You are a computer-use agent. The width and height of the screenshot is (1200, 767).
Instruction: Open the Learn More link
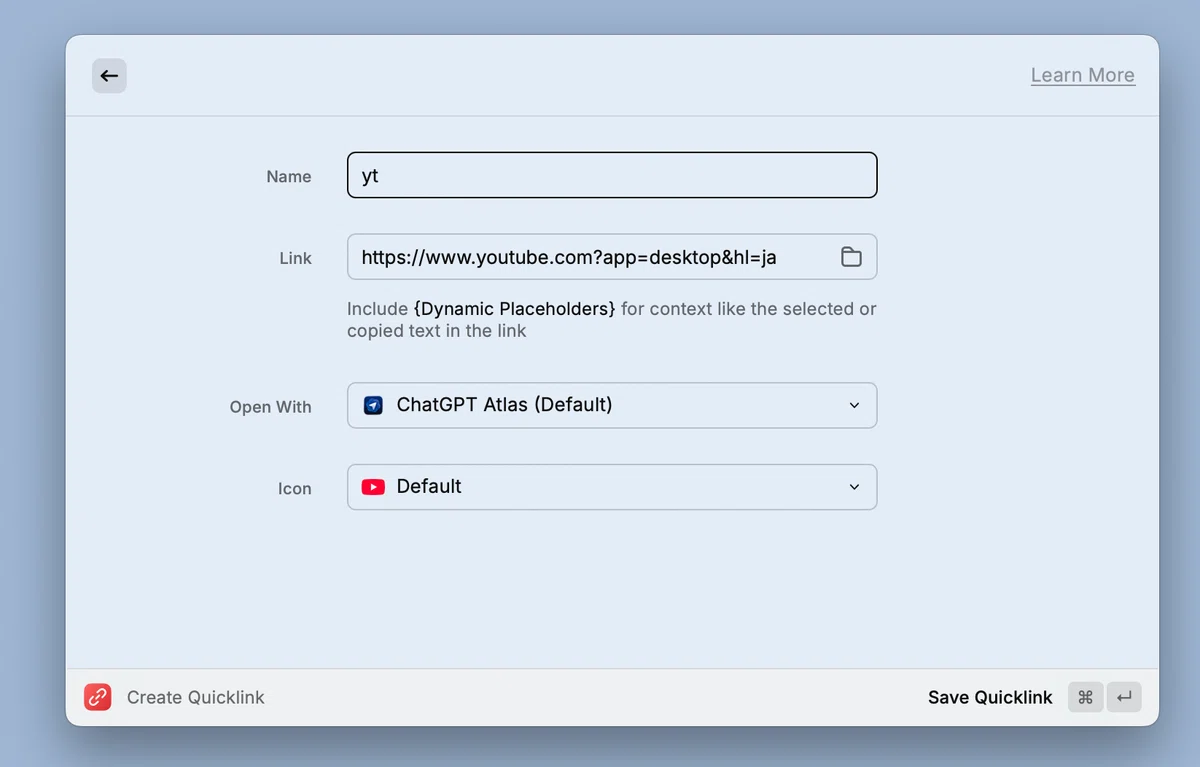coord(1083,75)
